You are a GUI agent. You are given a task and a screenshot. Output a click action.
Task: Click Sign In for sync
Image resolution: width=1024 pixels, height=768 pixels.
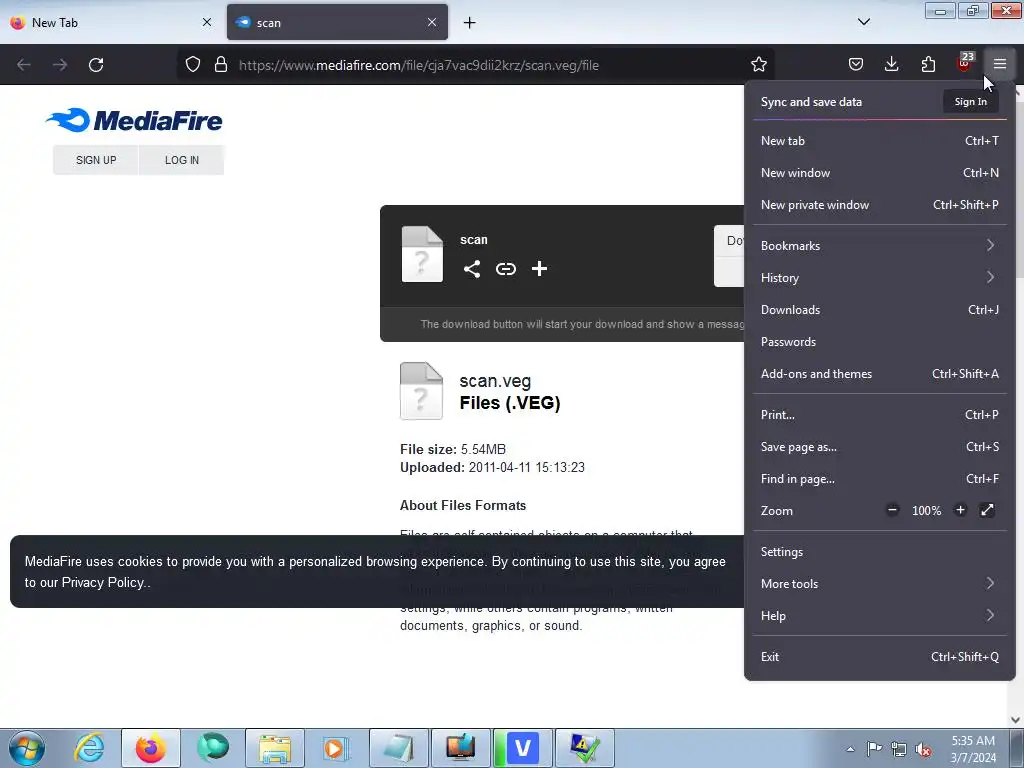[x=970, y=101]
